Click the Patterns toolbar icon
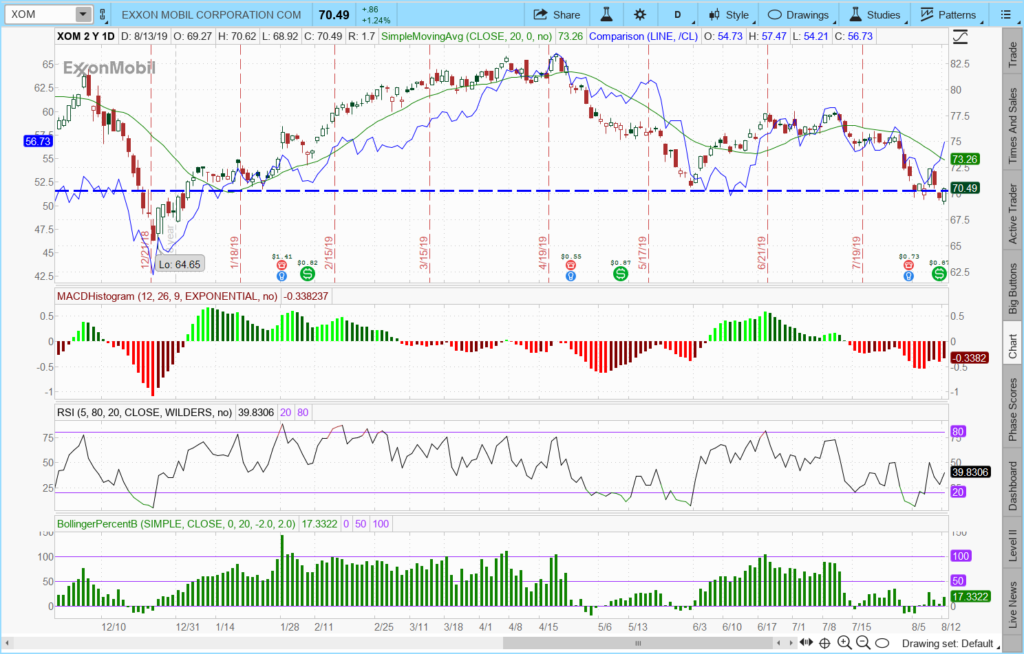 coord(946,14)
